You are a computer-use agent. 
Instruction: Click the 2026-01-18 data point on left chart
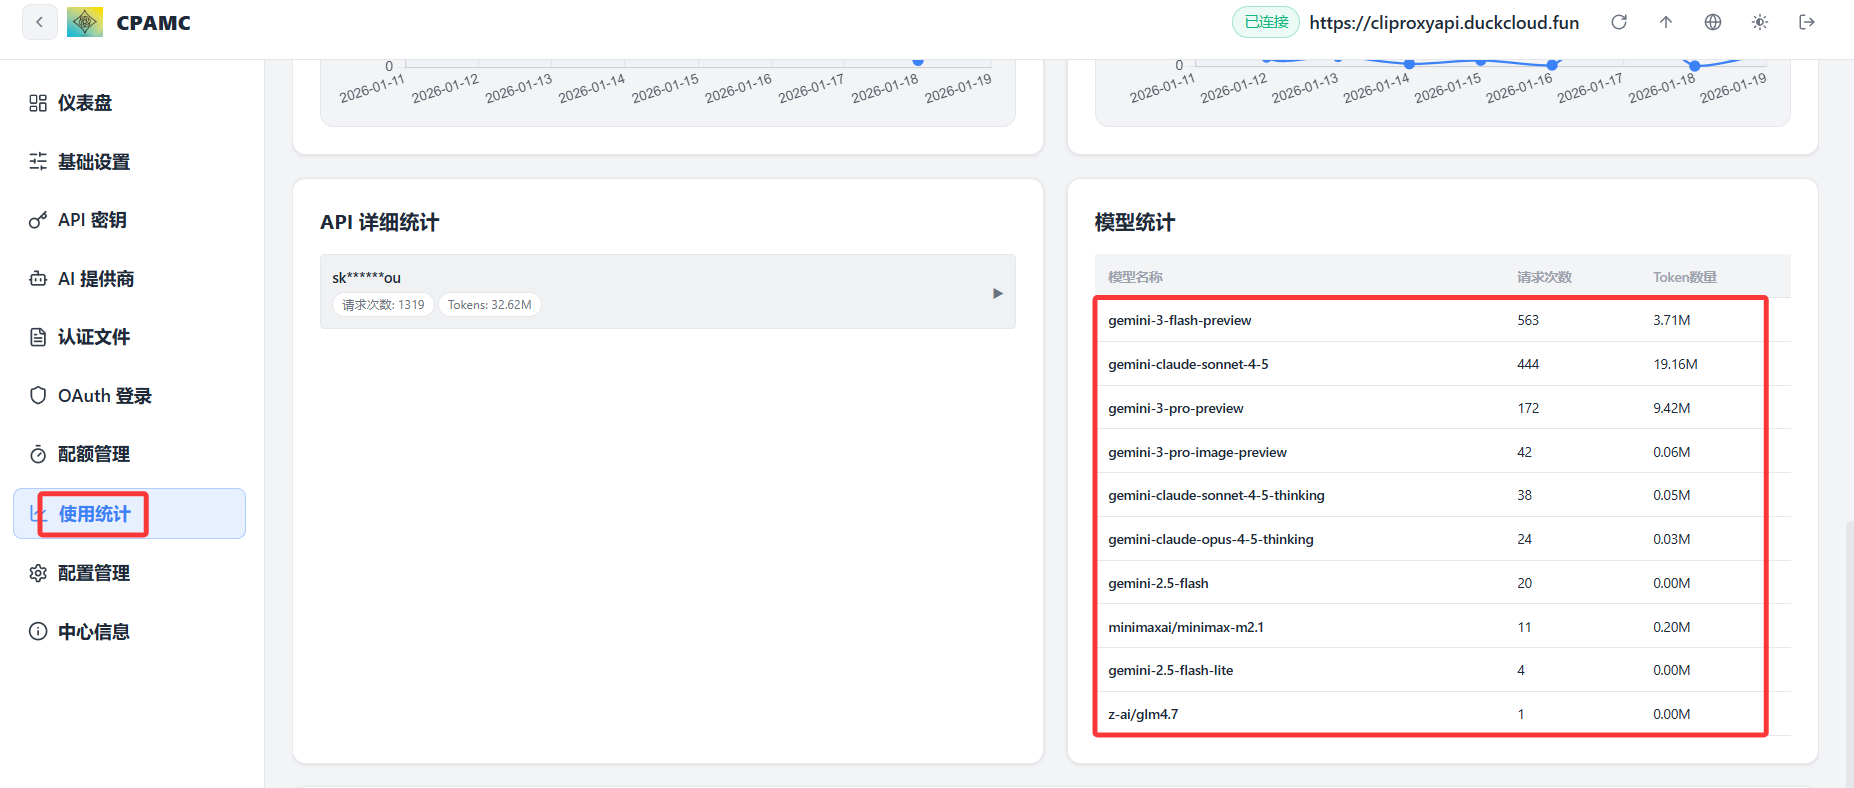pos(918,62)
